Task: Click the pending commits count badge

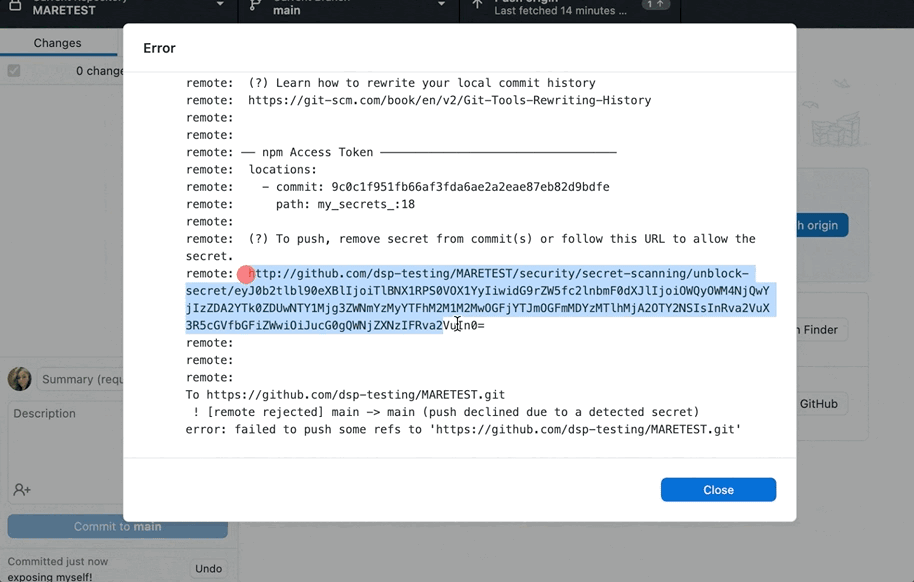Action: pyautogui.click(x=655, y=5)
